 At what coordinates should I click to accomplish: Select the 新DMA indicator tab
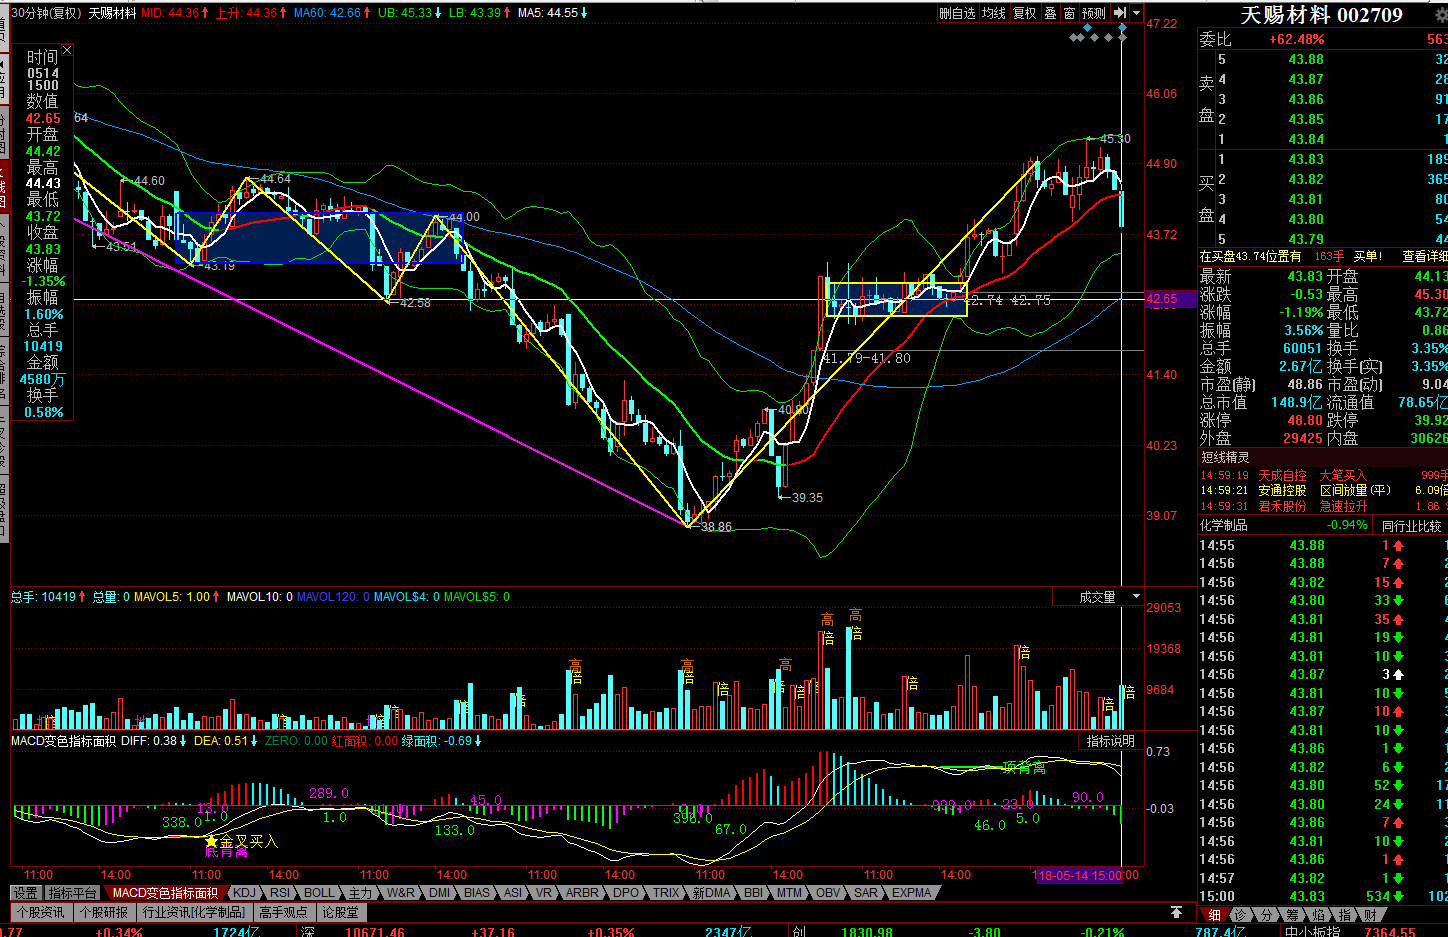click(712, 893)
